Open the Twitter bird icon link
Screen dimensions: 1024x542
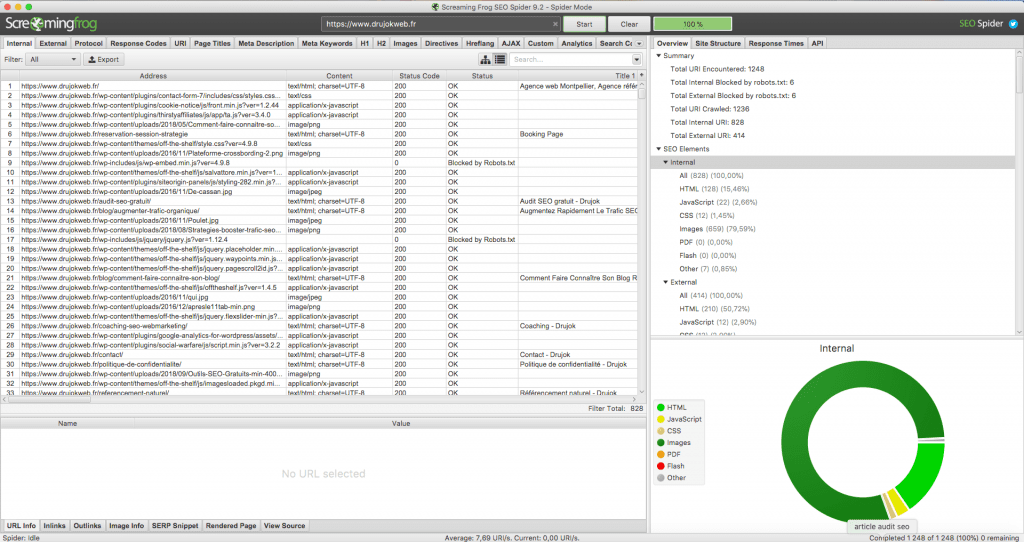coord(1013,24)
